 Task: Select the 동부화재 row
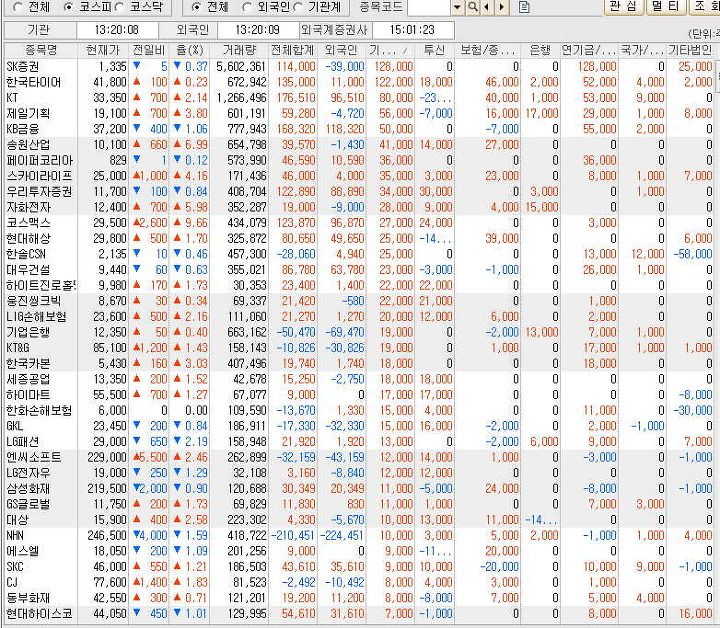point(359,598)
